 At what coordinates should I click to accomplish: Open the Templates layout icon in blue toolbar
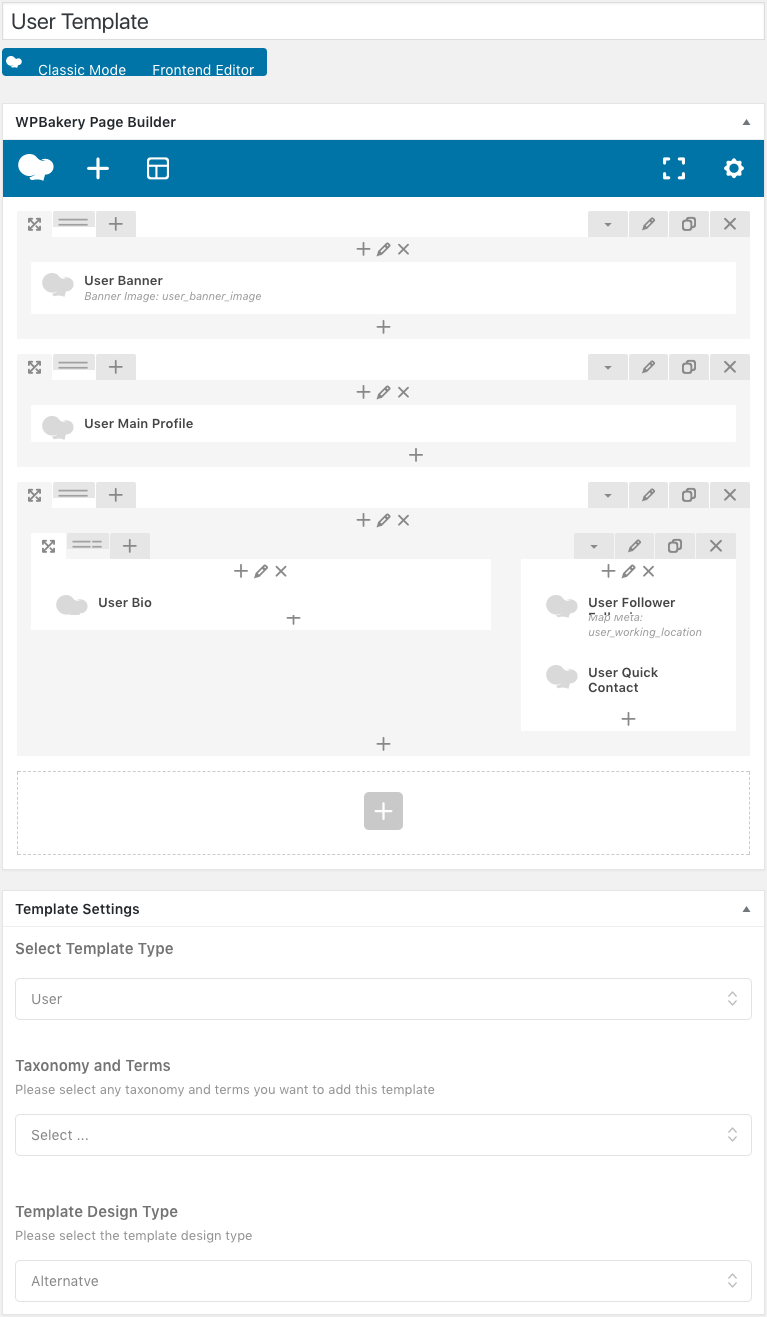pyautogui.click(x=158, y=169)
